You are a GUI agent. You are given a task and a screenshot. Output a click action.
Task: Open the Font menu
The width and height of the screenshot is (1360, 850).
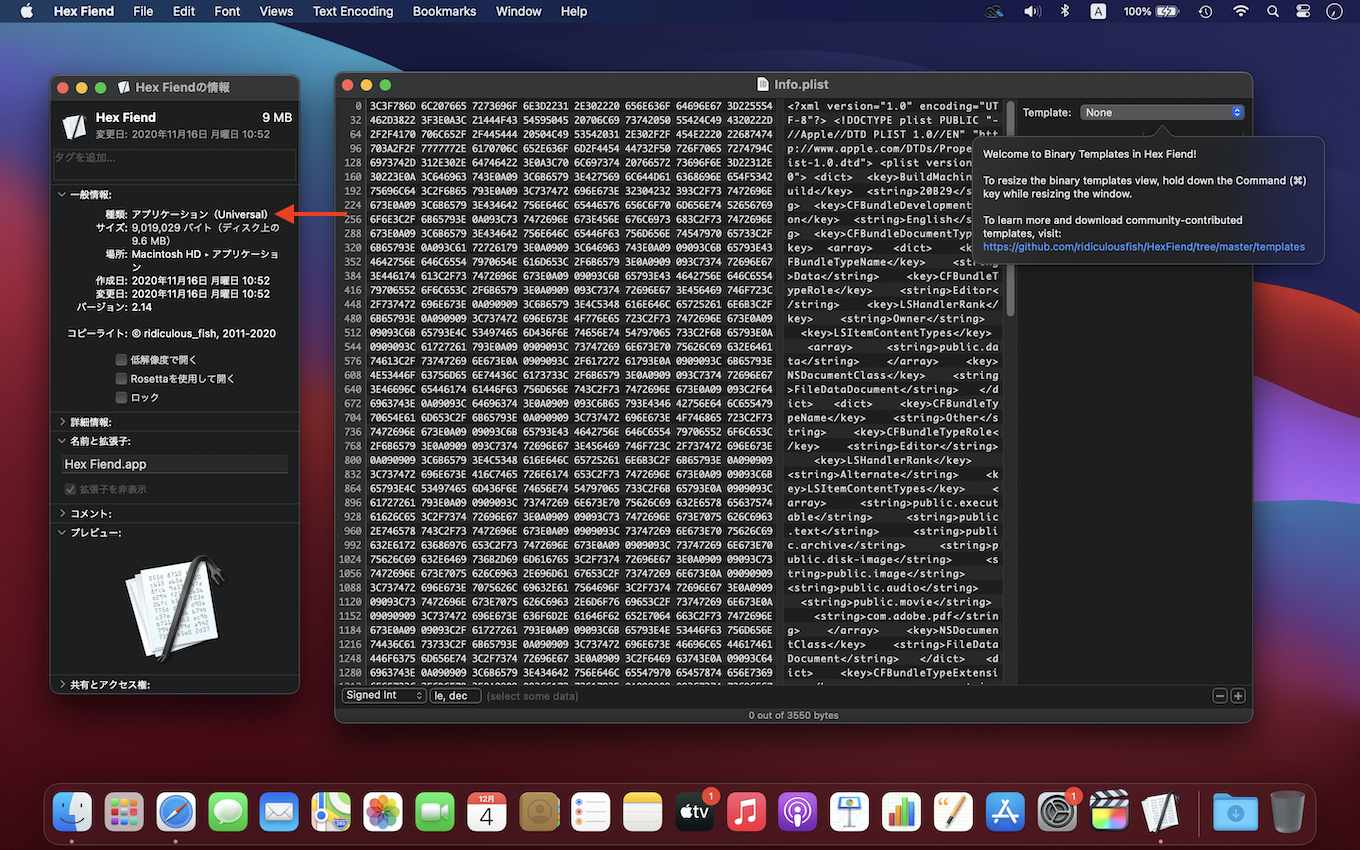[227, 11]
